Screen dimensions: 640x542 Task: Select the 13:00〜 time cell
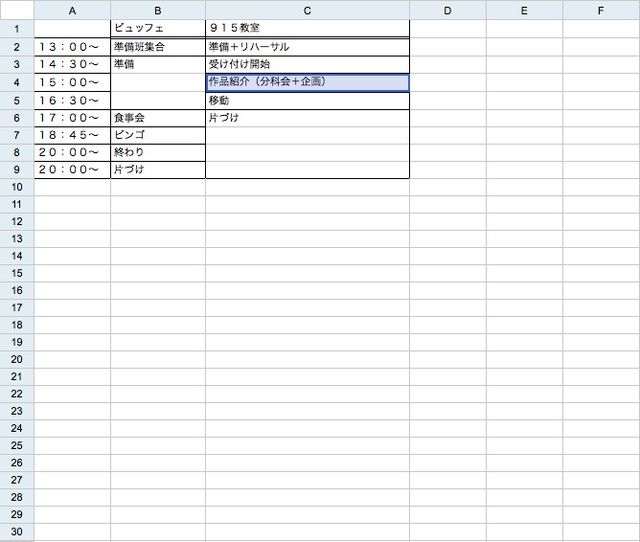point(72,47)
